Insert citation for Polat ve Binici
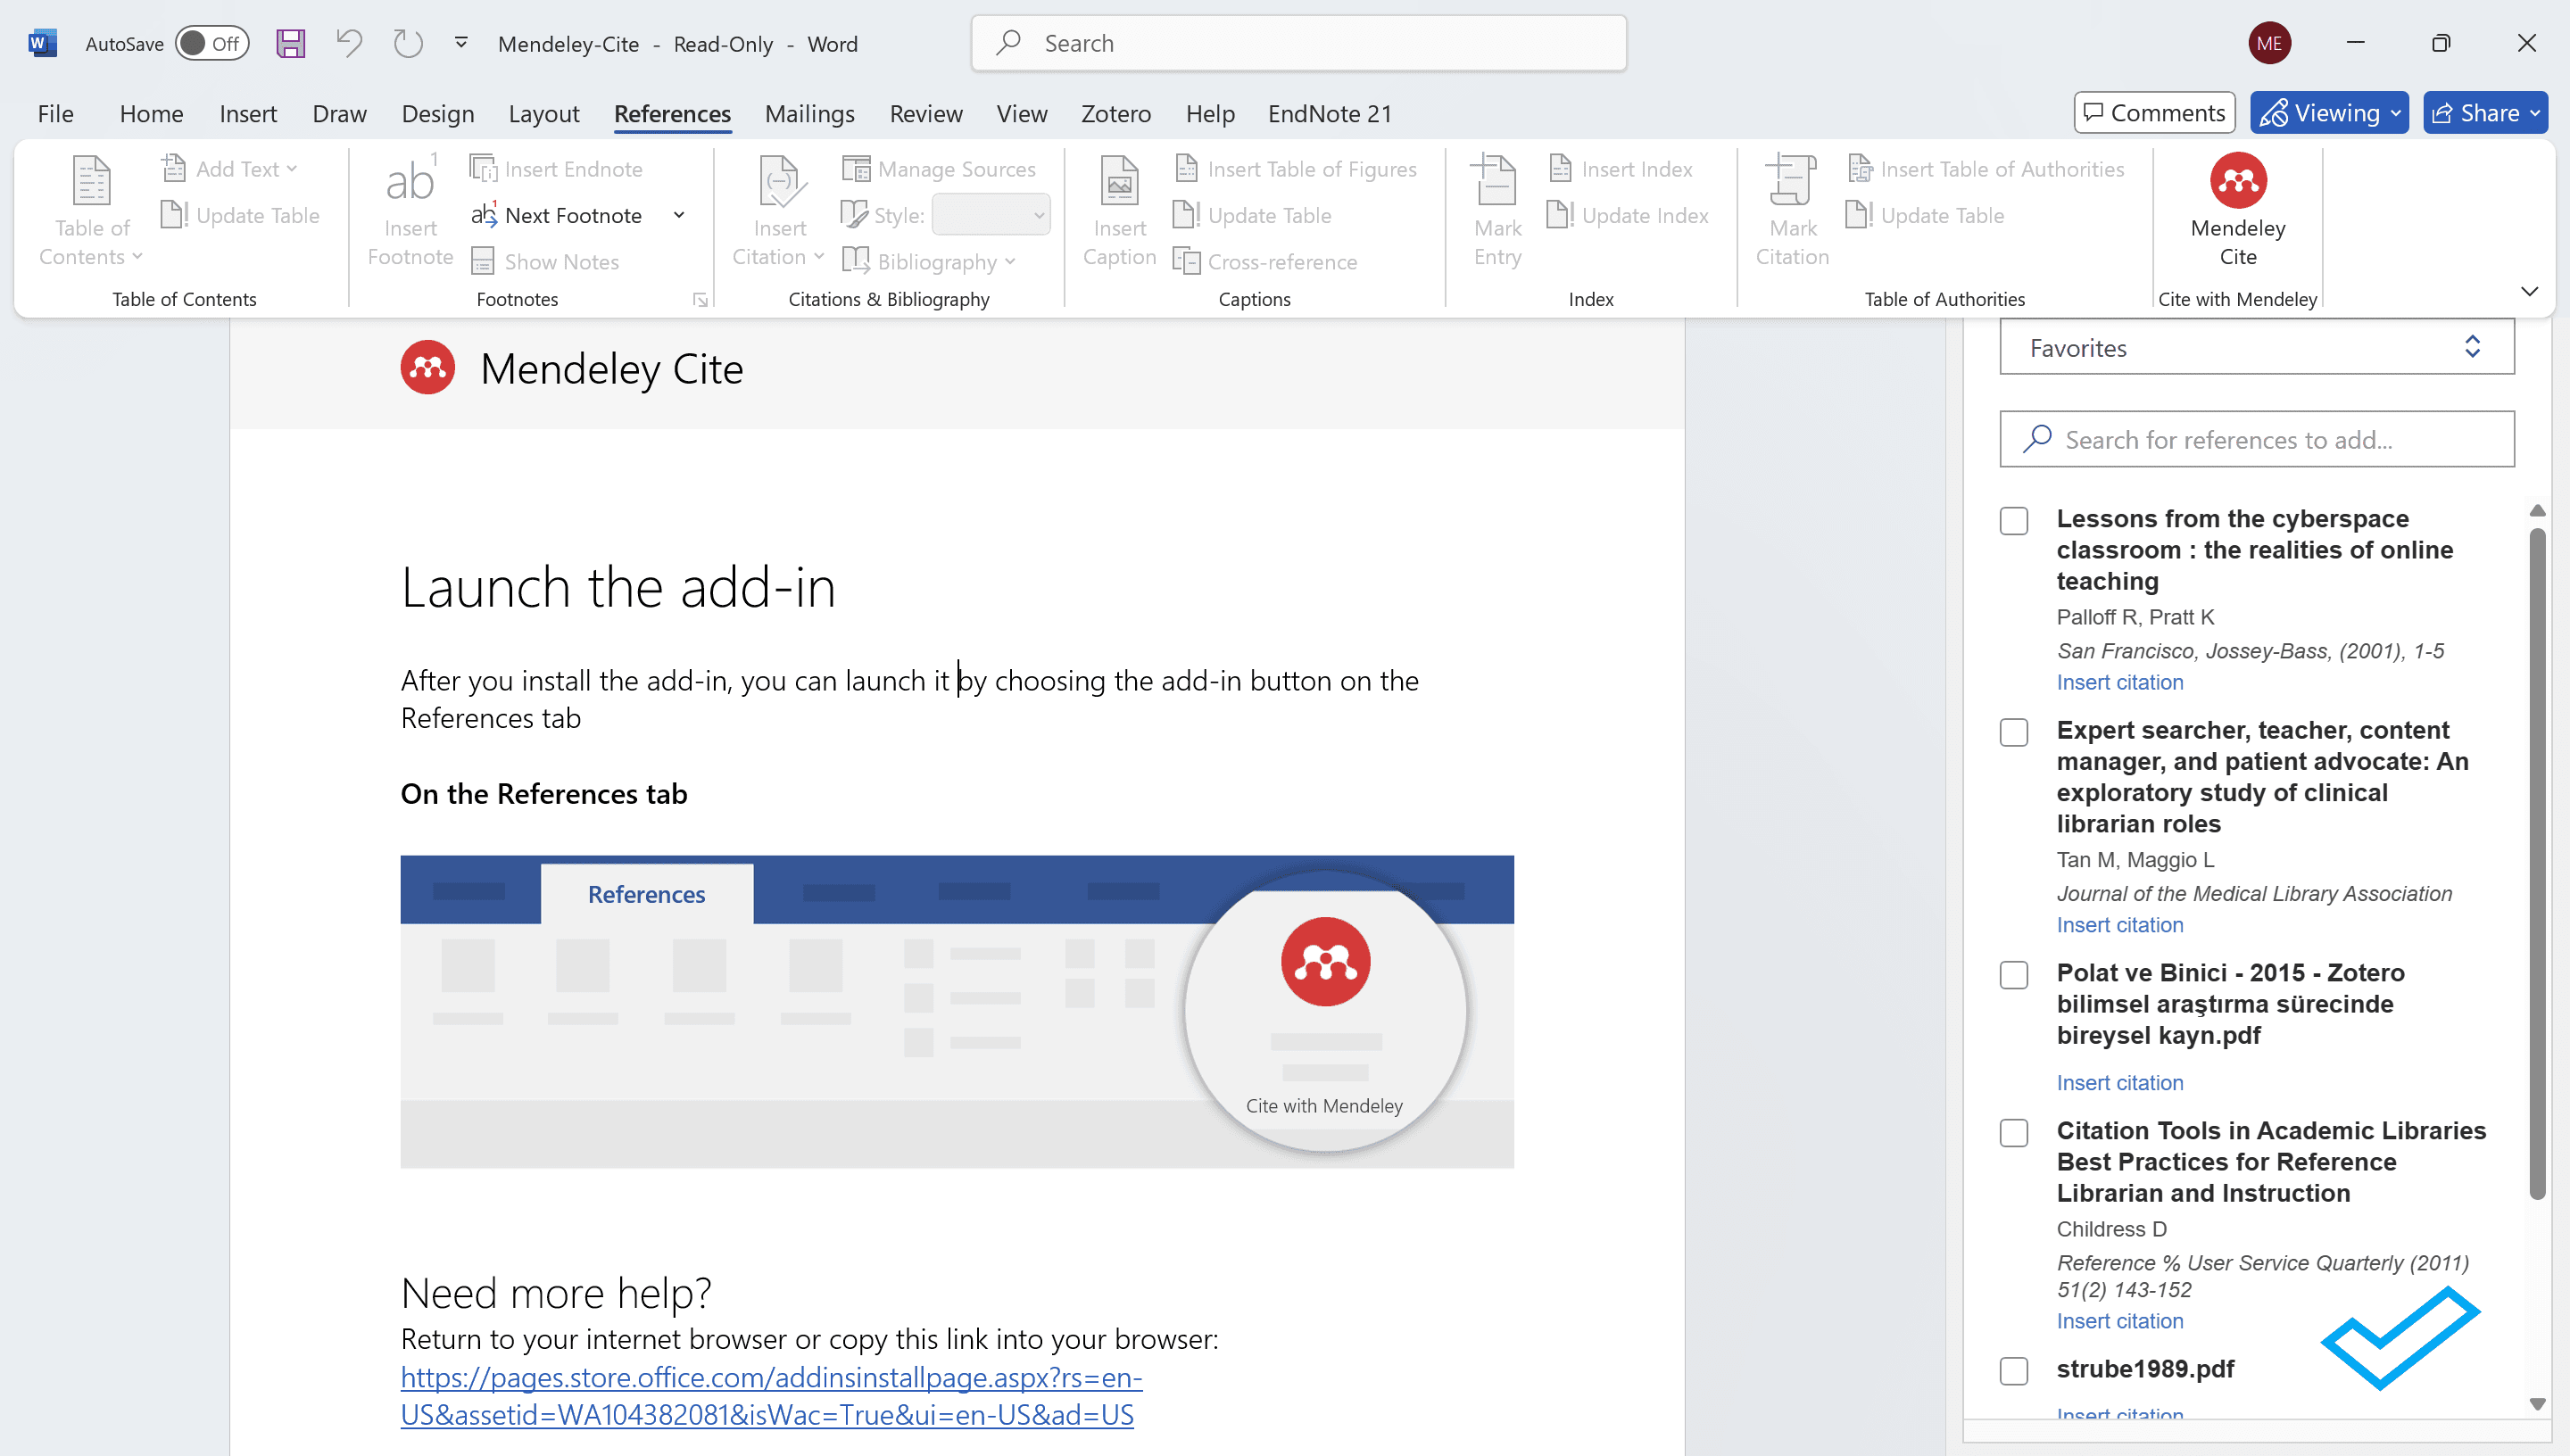The width and height of the screenshot is (2570, 1456). [x=2119, y=1084]
